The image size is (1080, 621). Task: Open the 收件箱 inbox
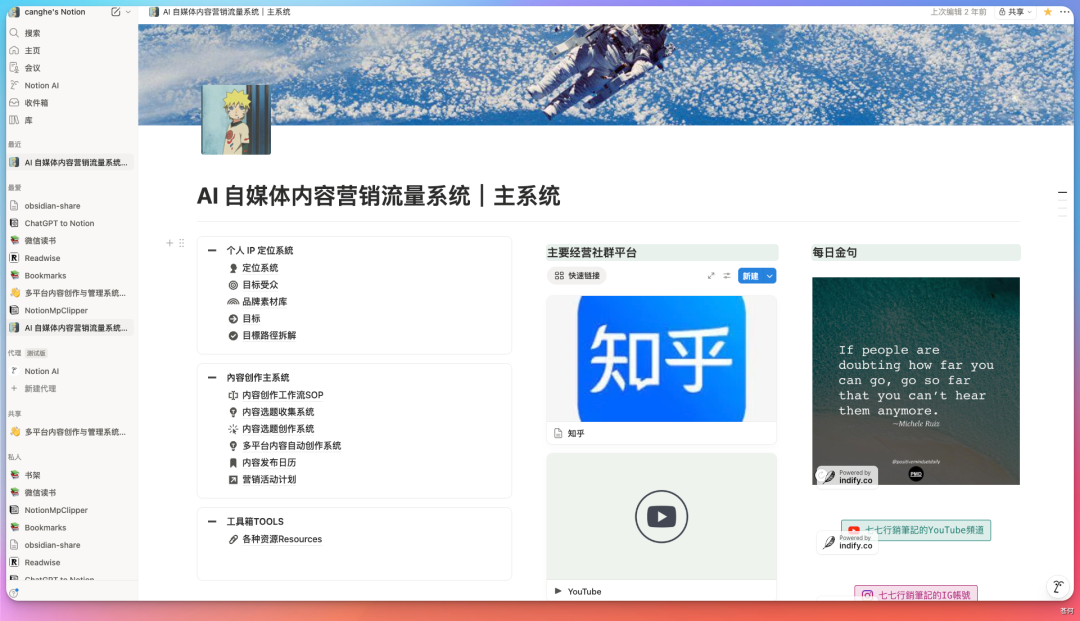click(38, 103)
